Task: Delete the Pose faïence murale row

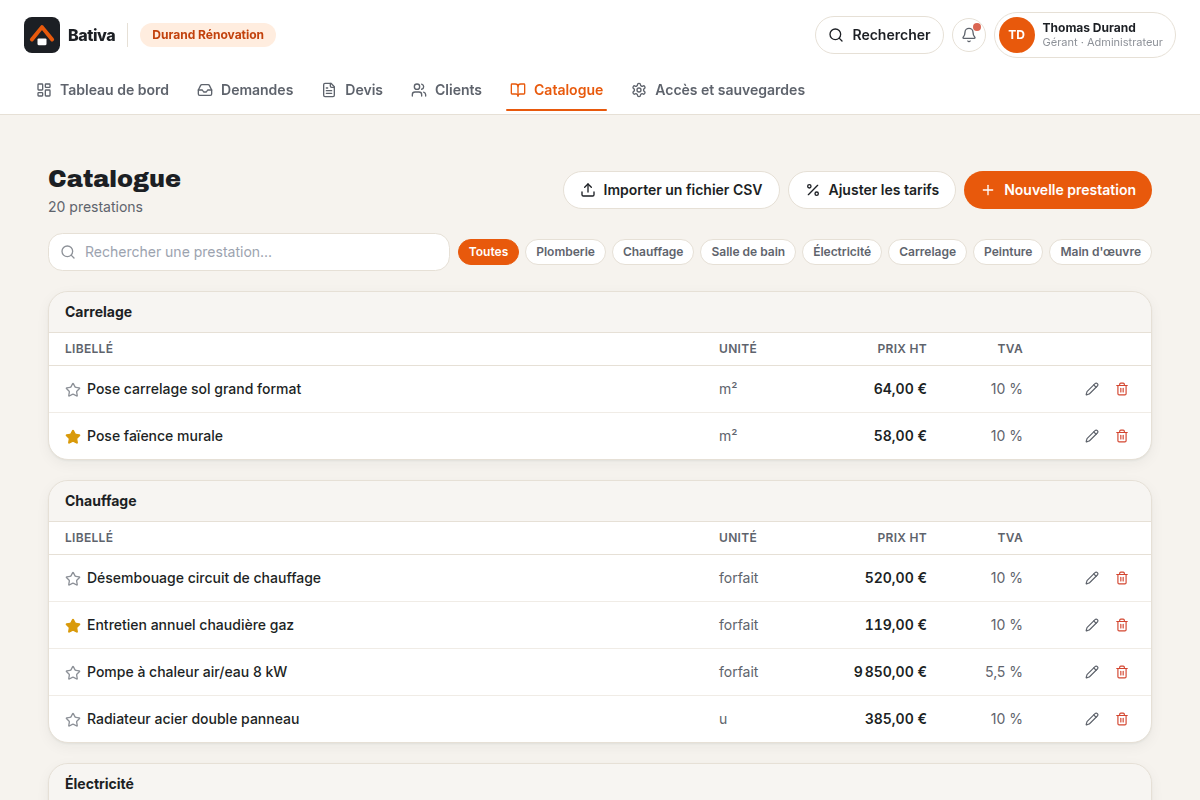Action: (1122, 436)
